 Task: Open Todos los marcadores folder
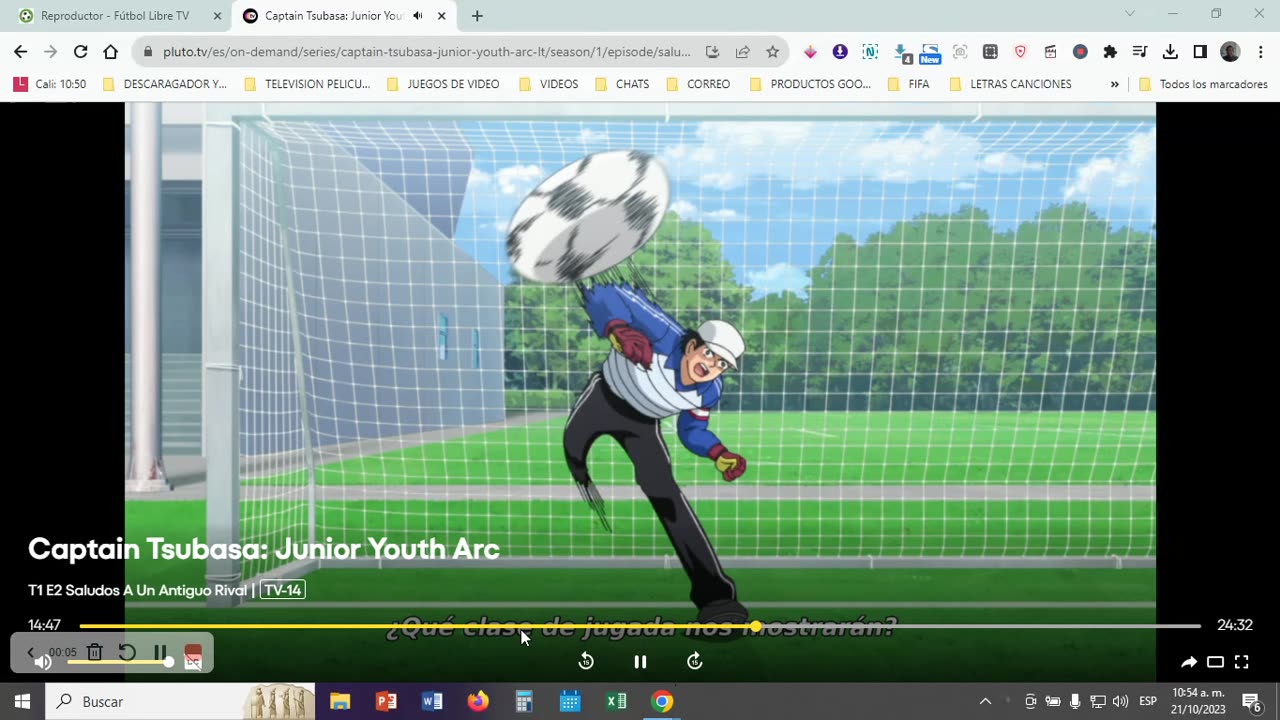tap(1204, 84)
